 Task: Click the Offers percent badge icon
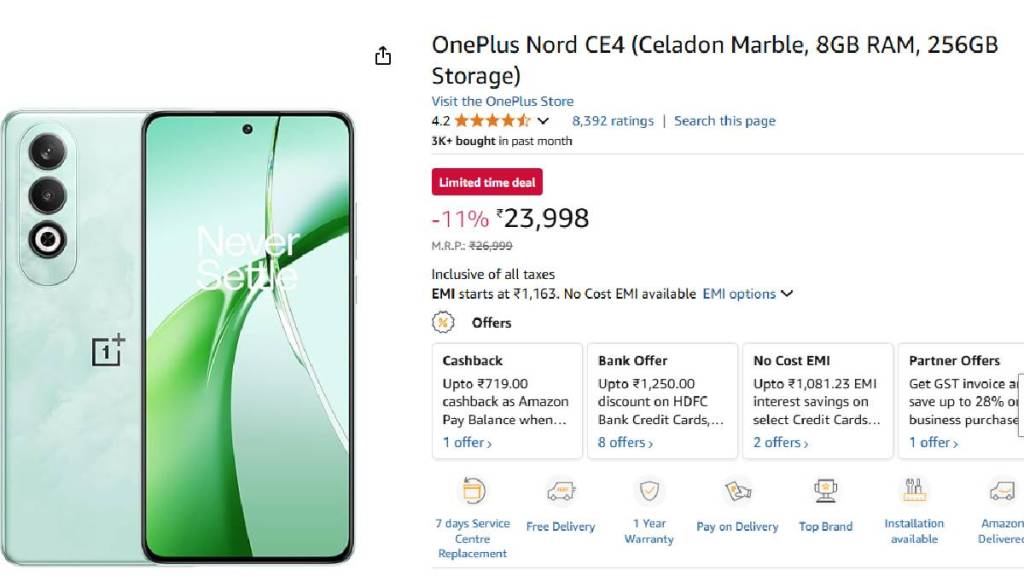click(x=443, y=323)
